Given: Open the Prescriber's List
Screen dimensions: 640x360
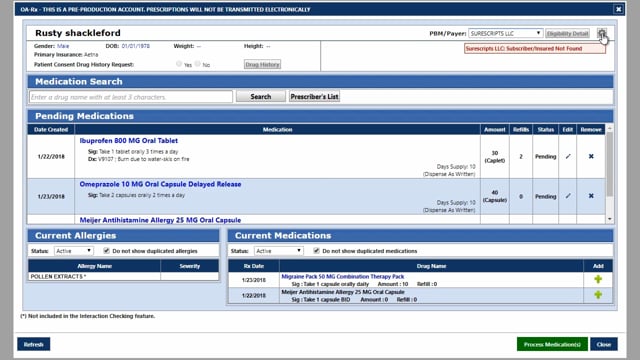Looking at the screenshot, I should [x=314, y=96].
